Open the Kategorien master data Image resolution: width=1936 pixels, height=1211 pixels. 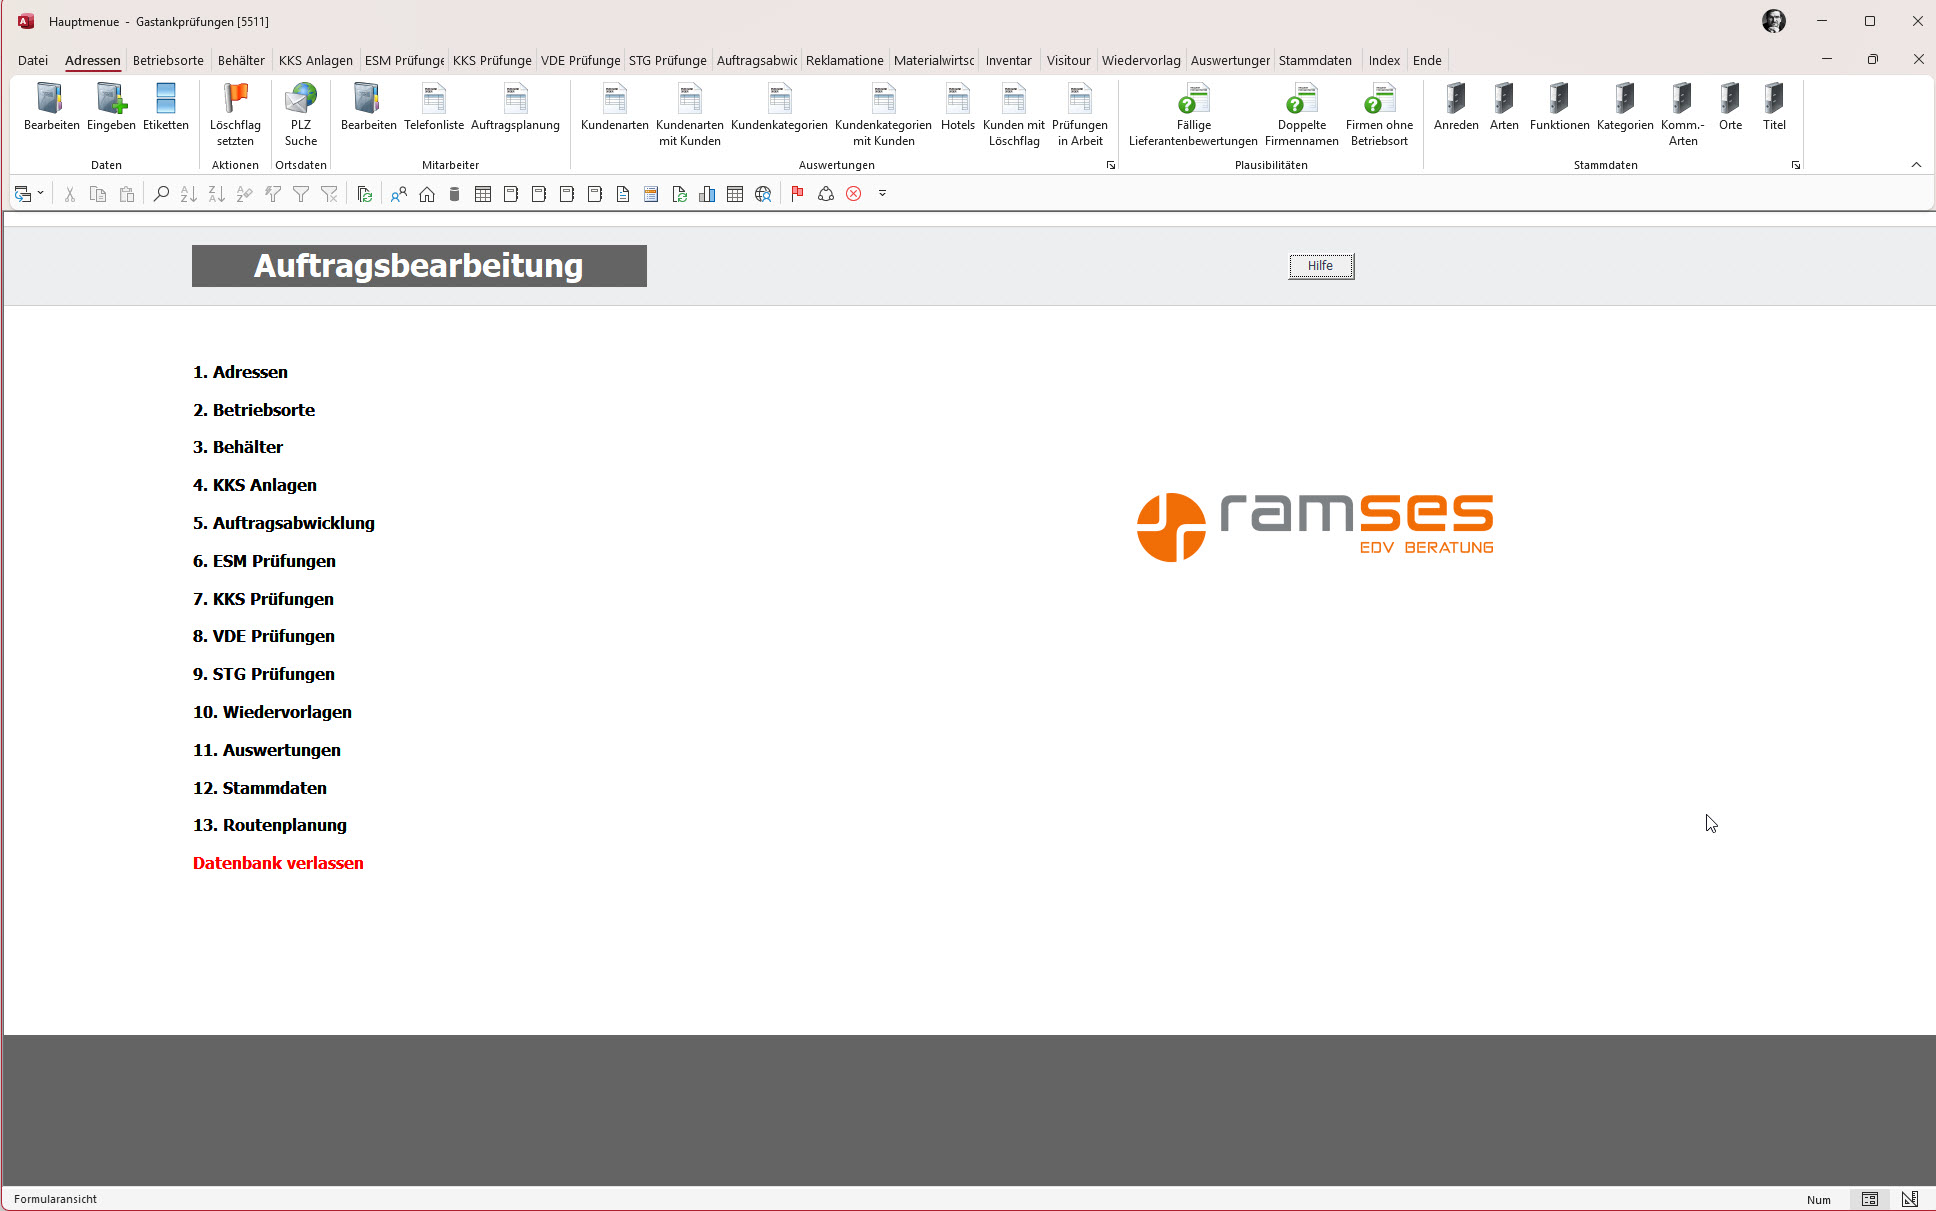pos(1625,108)
